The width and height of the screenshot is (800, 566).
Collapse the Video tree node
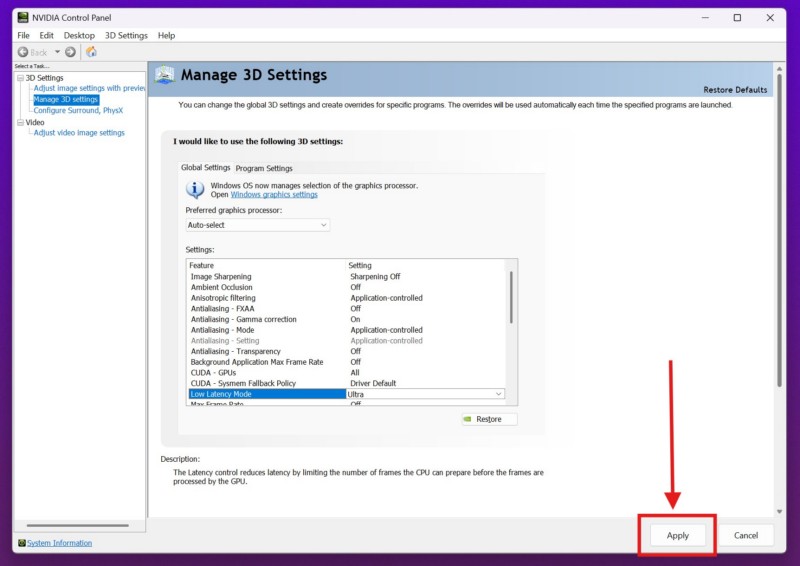coord(20,122)
